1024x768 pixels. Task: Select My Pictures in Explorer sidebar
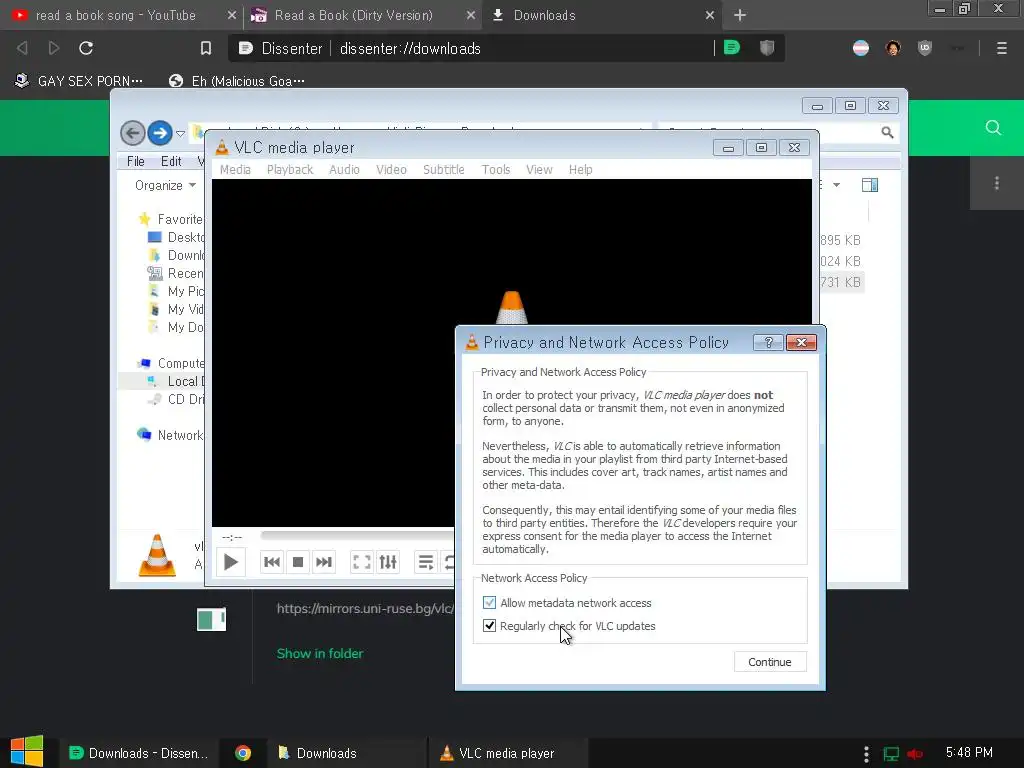pyautogui.click(x=176, y=291)
